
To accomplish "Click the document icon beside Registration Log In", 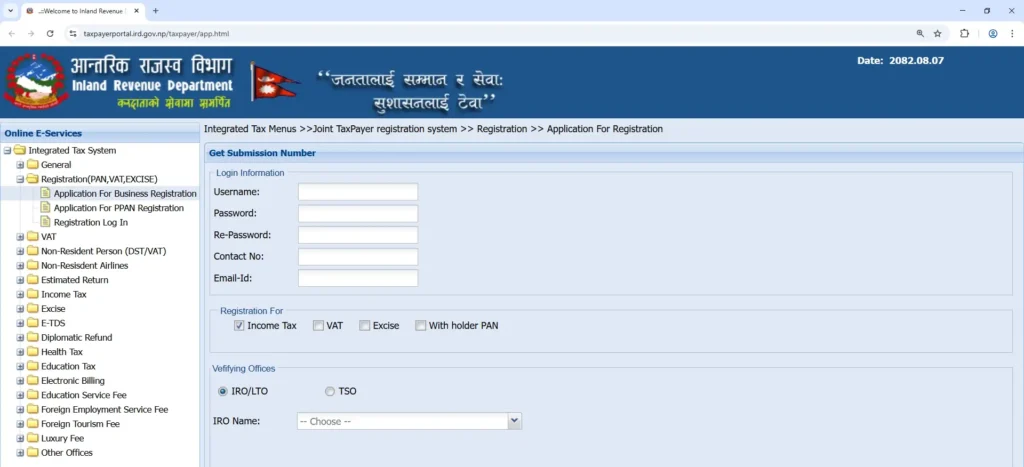I will [x=45, y=222].
